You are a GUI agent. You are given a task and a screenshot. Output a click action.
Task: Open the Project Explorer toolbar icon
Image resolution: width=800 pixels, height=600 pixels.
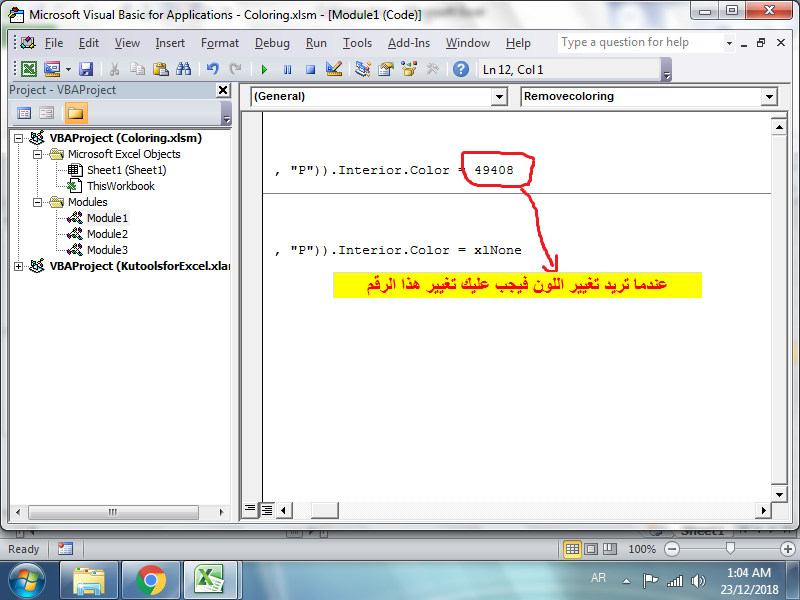(363, 69)
